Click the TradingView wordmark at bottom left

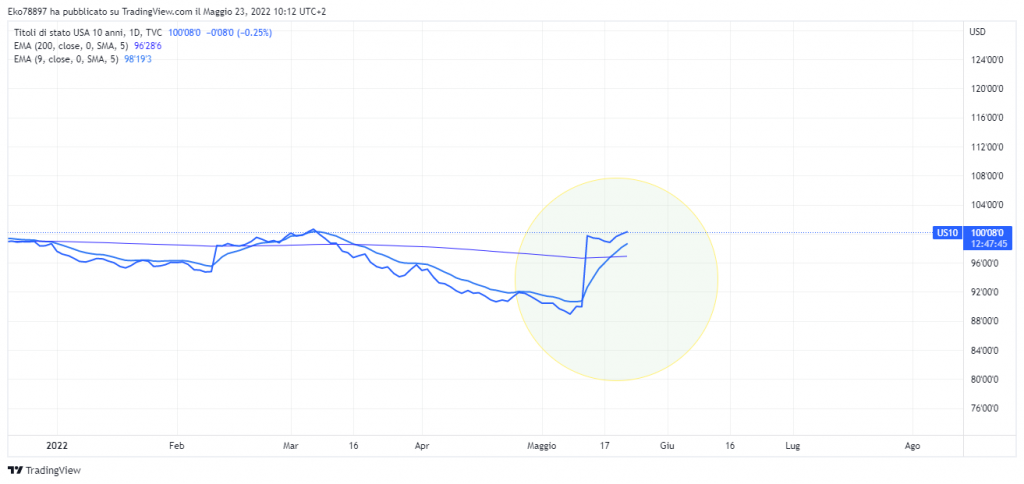point(53,470)
